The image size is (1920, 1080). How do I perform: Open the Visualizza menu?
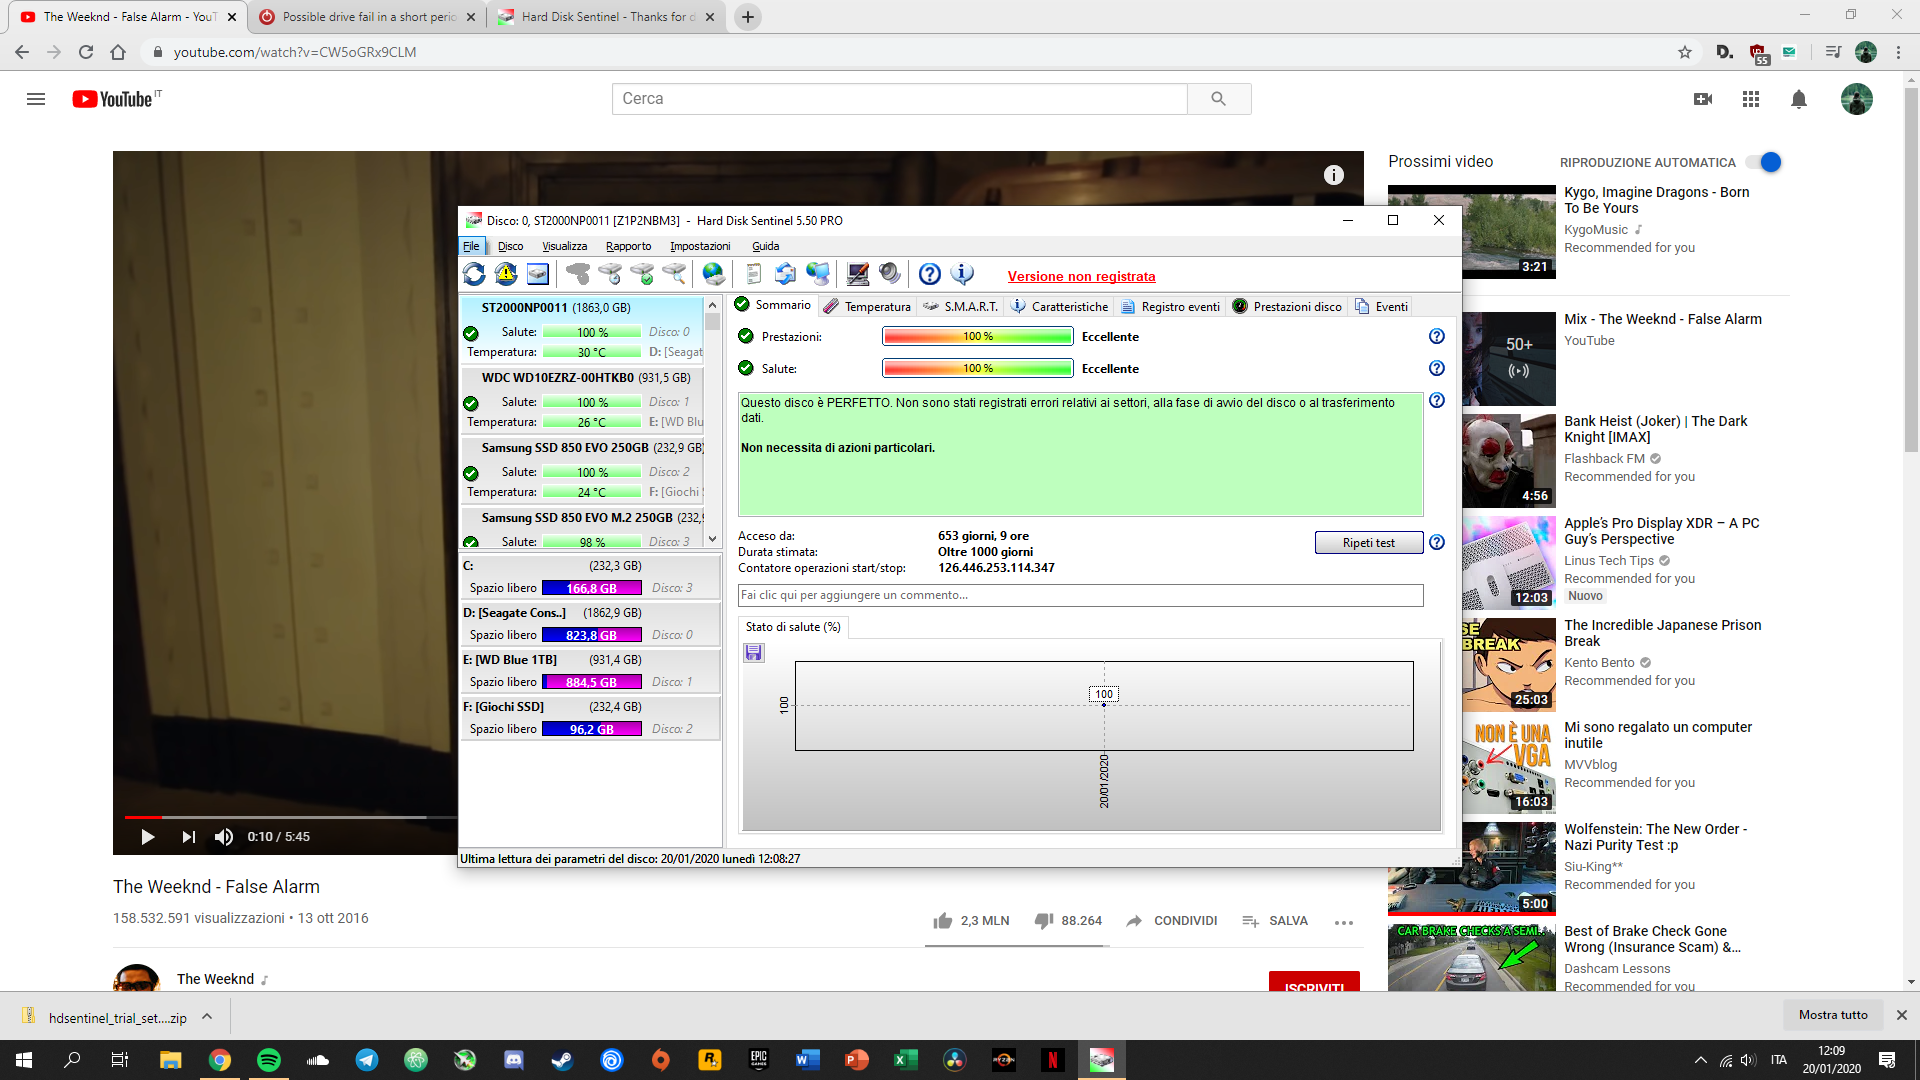click(564, 246)
